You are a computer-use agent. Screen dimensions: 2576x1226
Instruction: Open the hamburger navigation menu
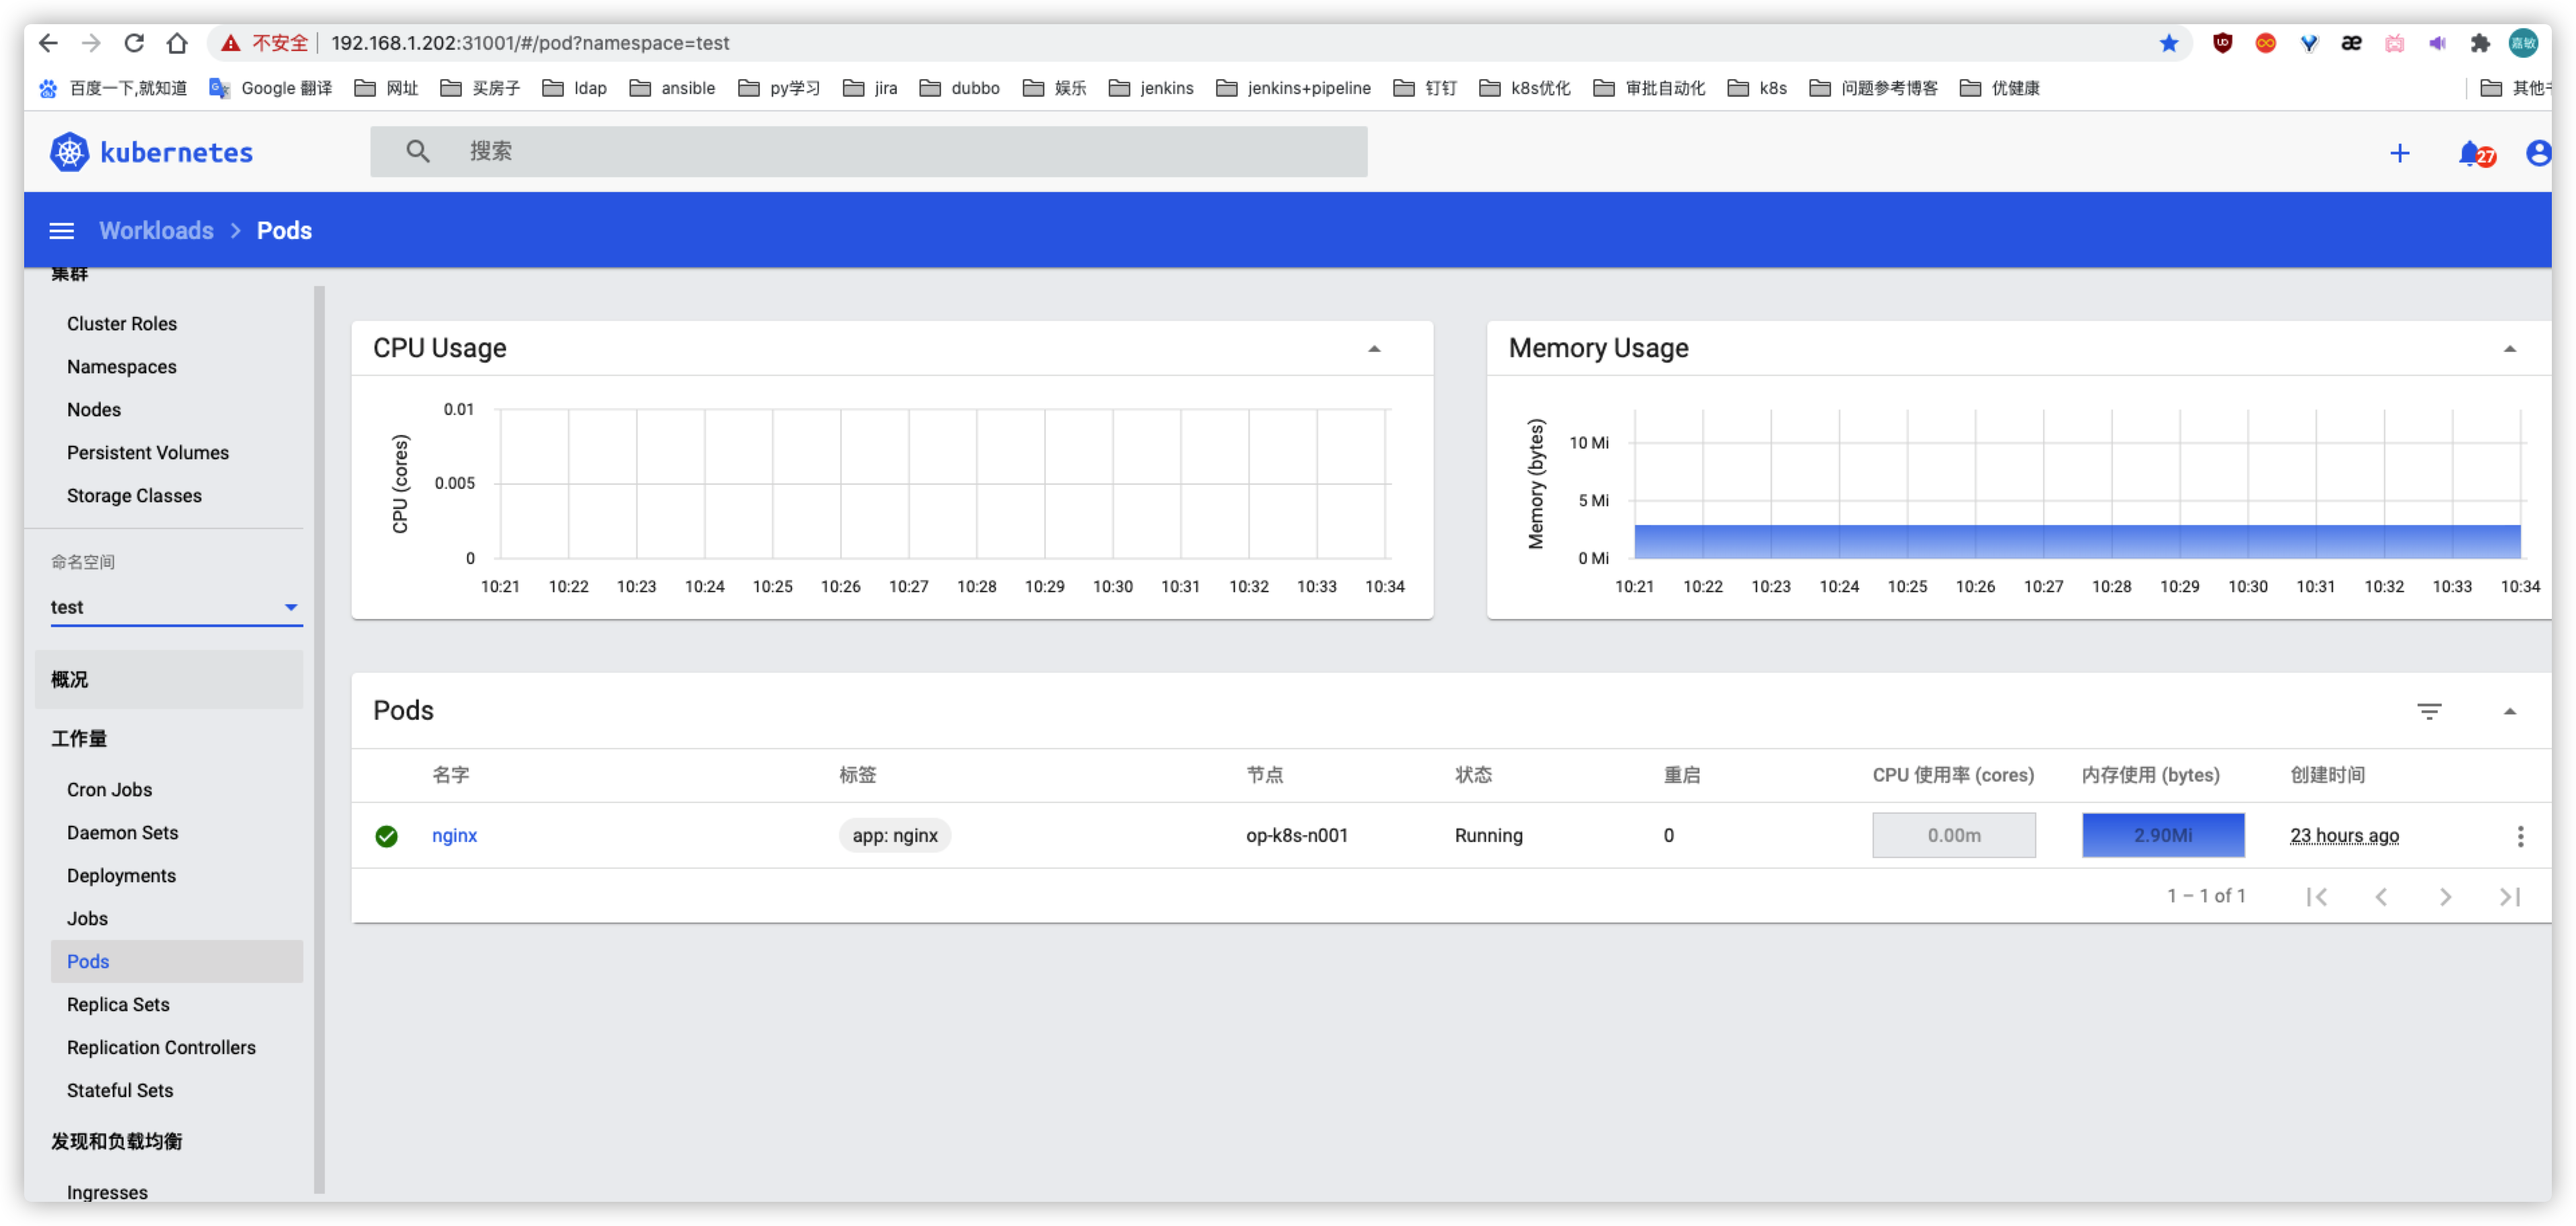point(62,231)
